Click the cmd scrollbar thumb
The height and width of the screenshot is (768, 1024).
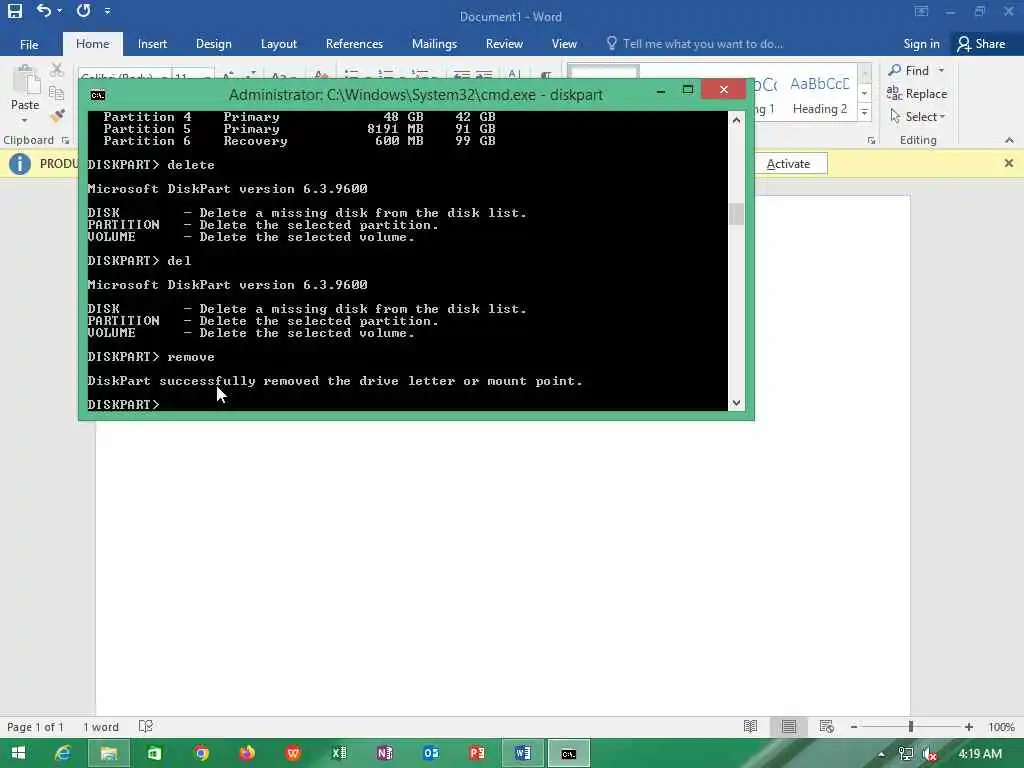click(736, 214)
